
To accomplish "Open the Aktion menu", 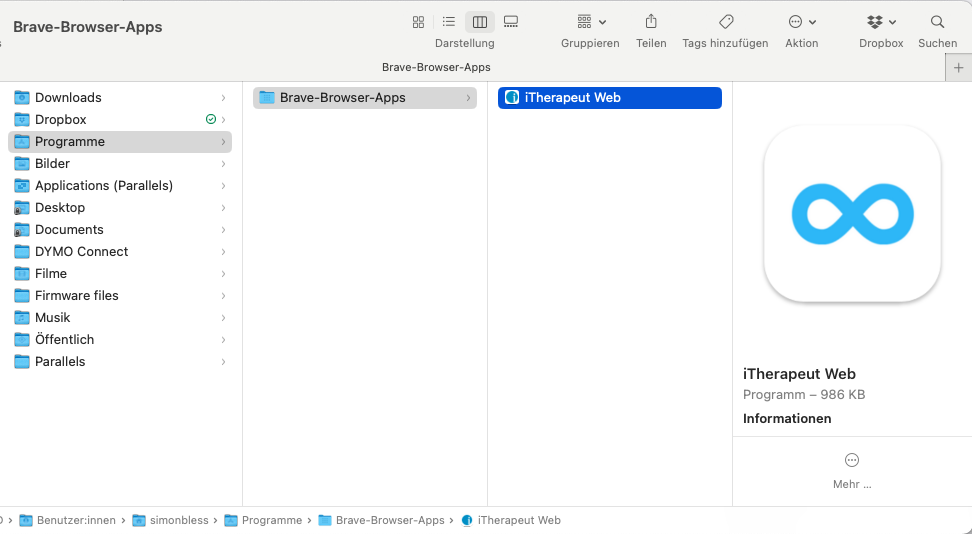I will [x=802, y=22].
